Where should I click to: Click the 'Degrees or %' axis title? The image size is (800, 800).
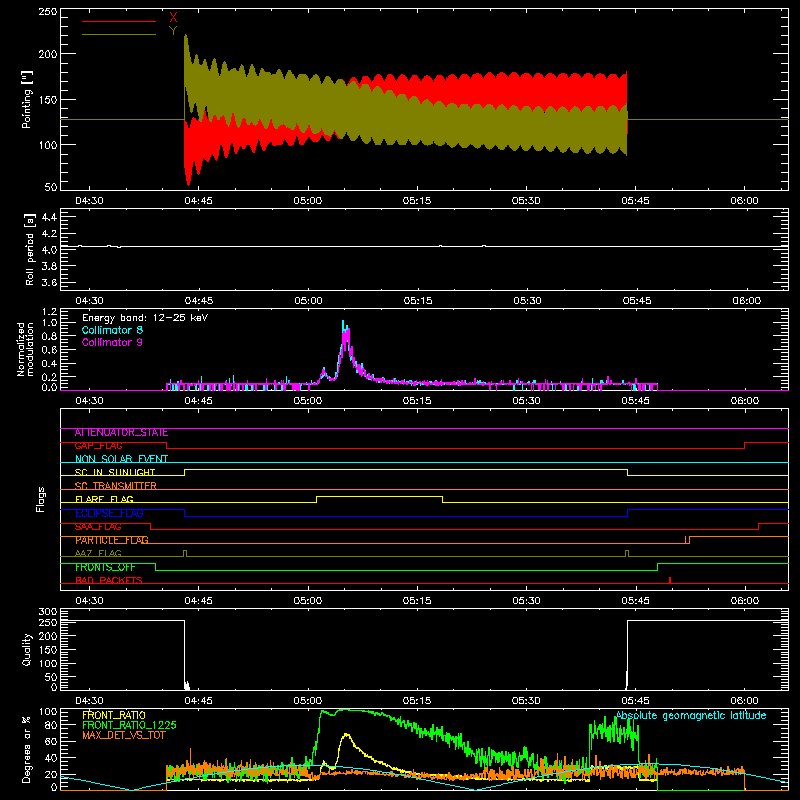pyautogui.click(x=27, y=749)
